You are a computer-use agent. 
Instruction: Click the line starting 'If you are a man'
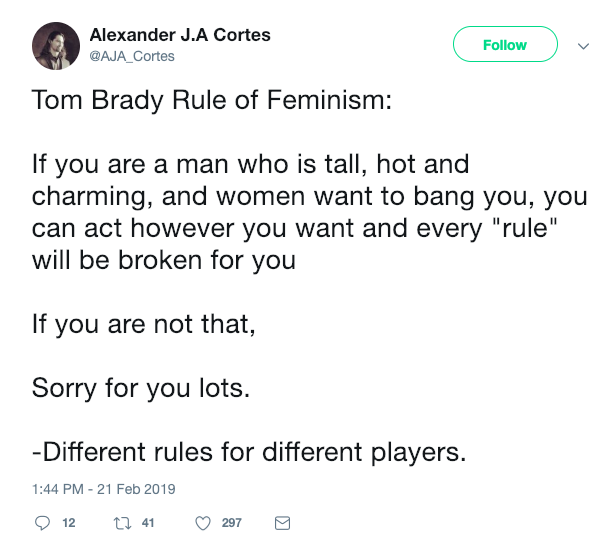point(250,163)
